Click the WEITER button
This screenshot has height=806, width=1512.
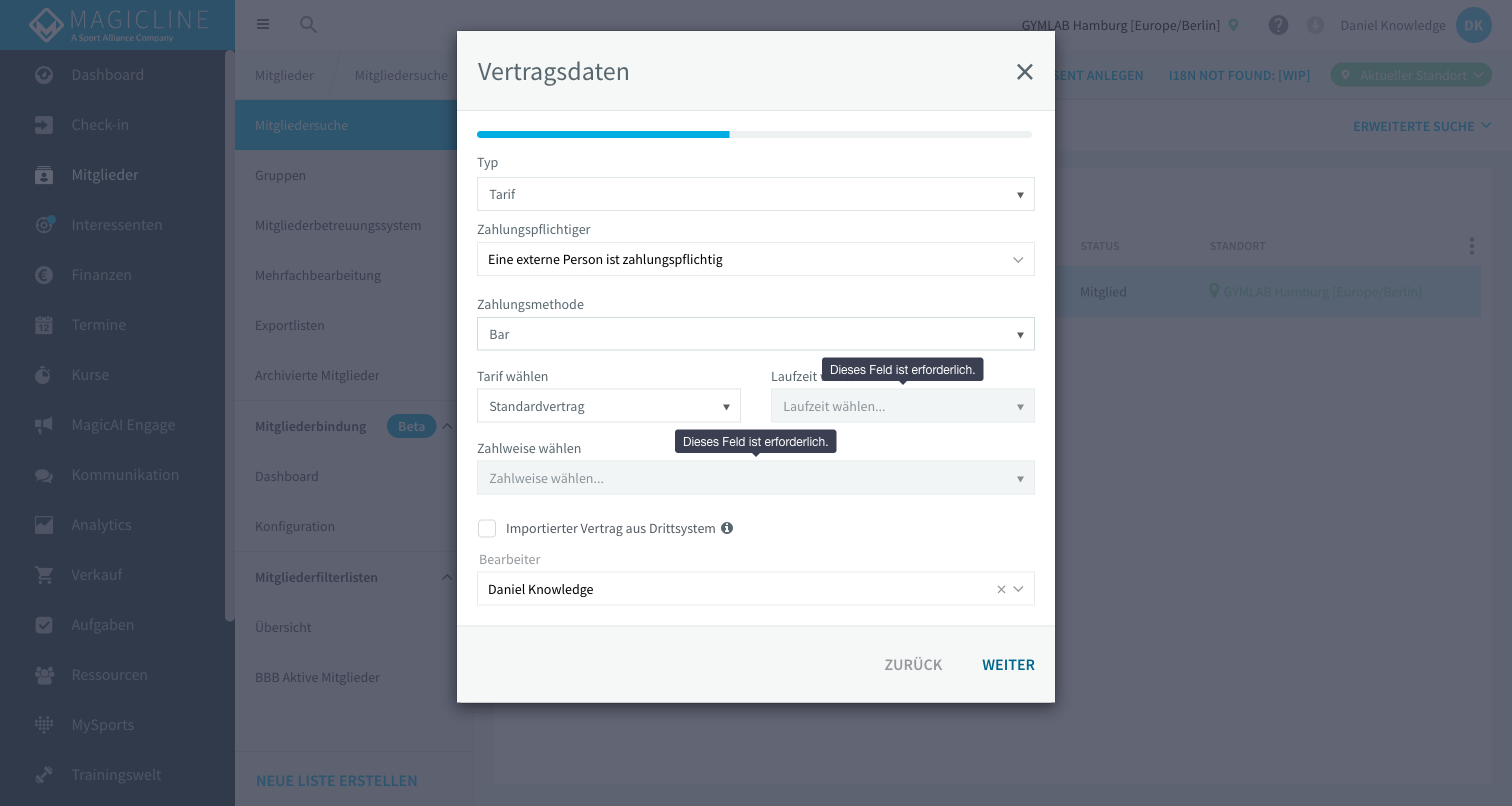[1008, 665]
